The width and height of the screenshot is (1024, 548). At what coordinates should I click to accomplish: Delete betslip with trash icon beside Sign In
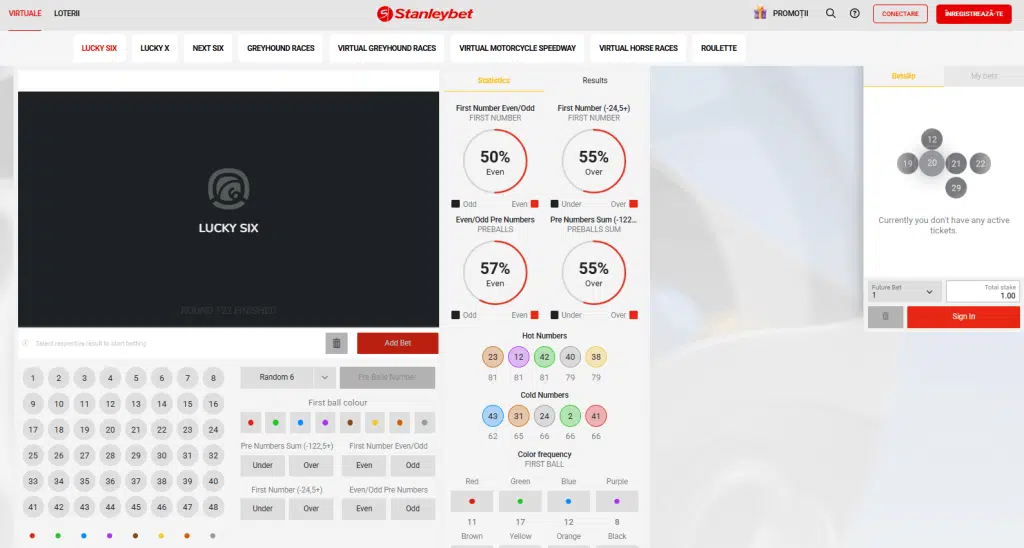(x=885, y=316)
